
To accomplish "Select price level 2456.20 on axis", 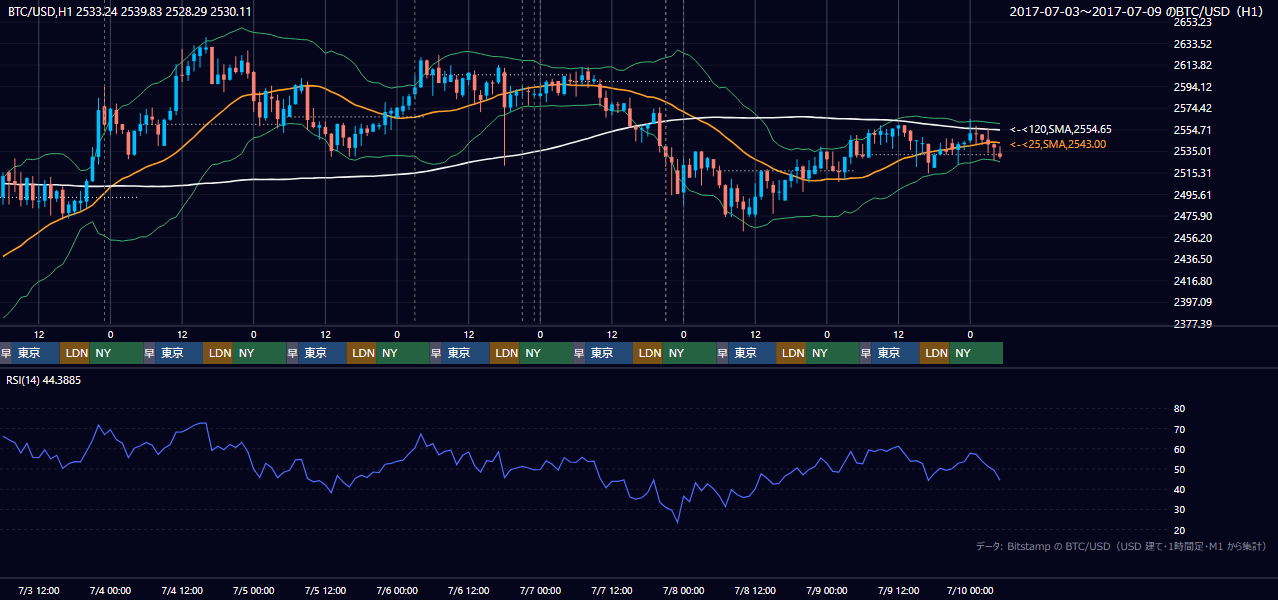I will tap(1192, 238).
